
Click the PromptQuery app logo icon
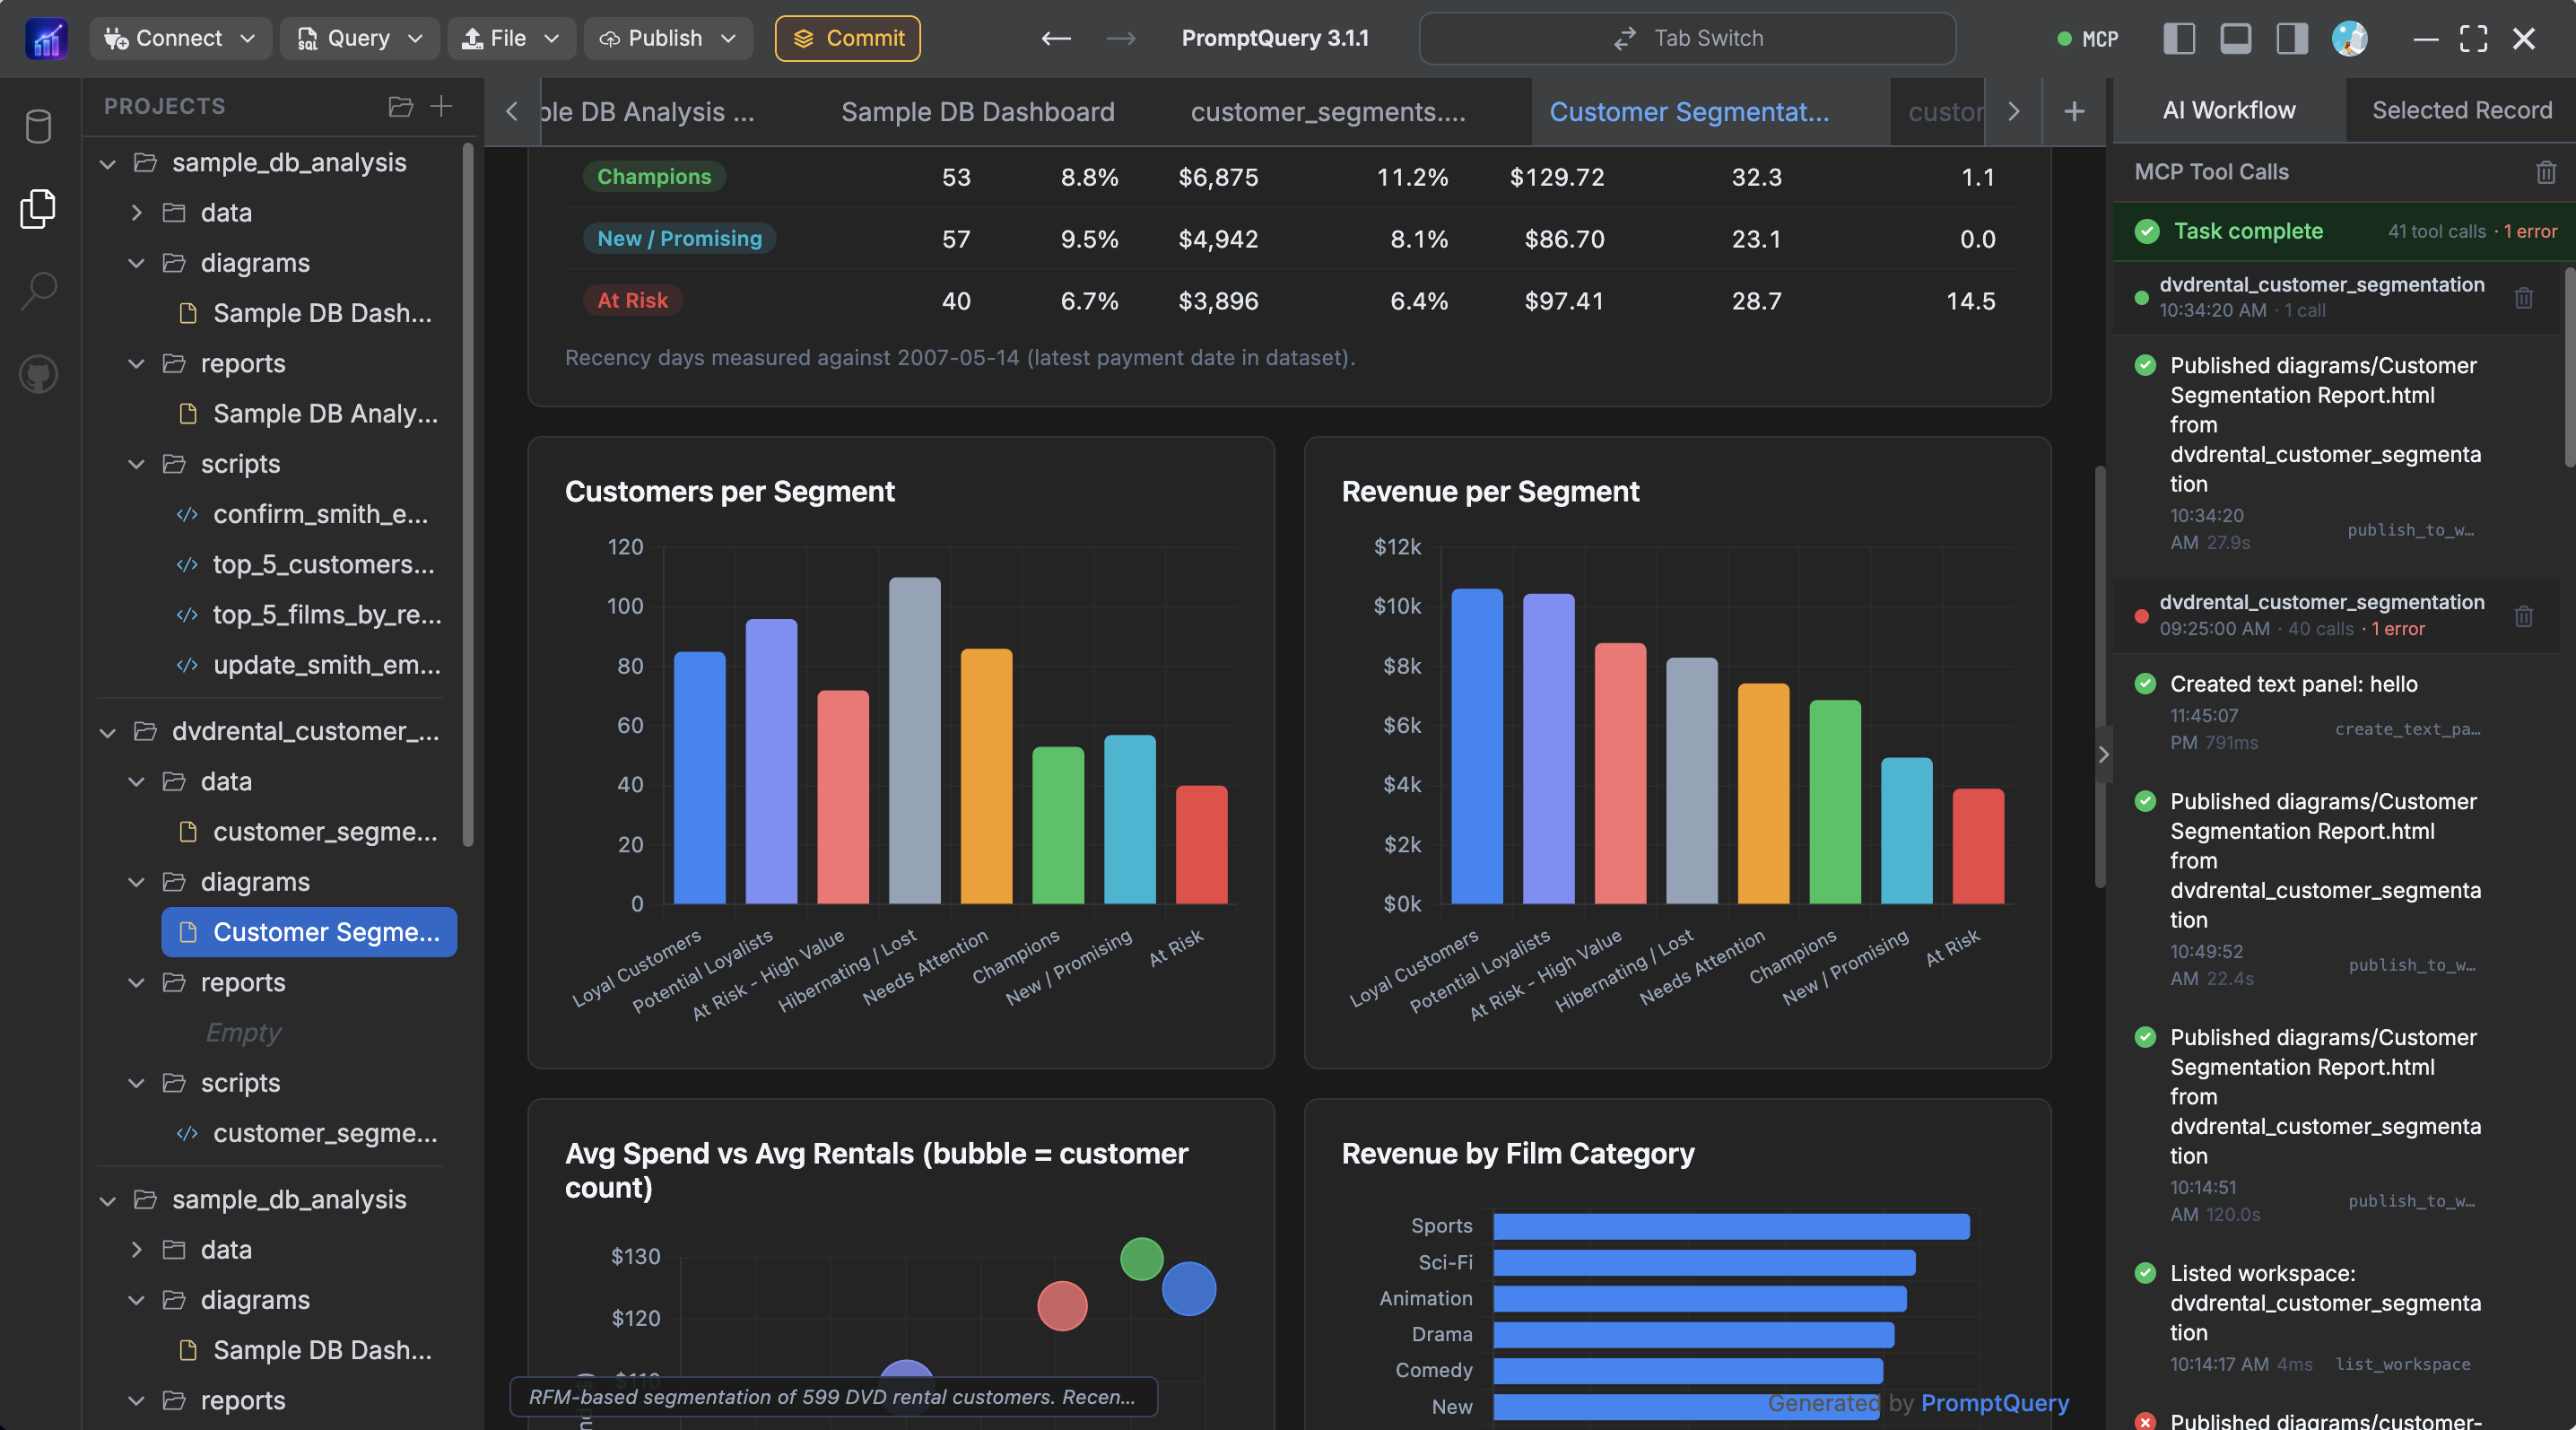(46, 39)
